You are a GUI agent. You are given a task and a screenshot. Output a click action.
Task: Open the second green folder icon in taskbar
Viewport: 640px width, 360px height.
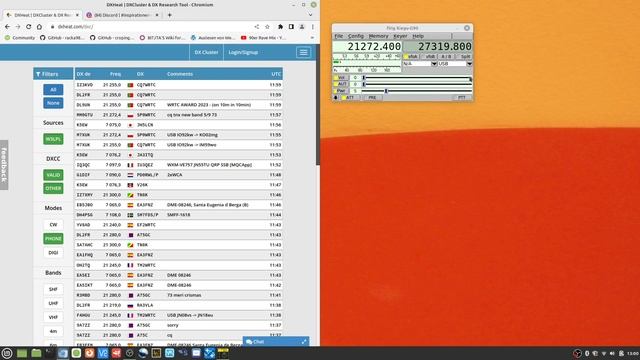(x=36, y=353)
